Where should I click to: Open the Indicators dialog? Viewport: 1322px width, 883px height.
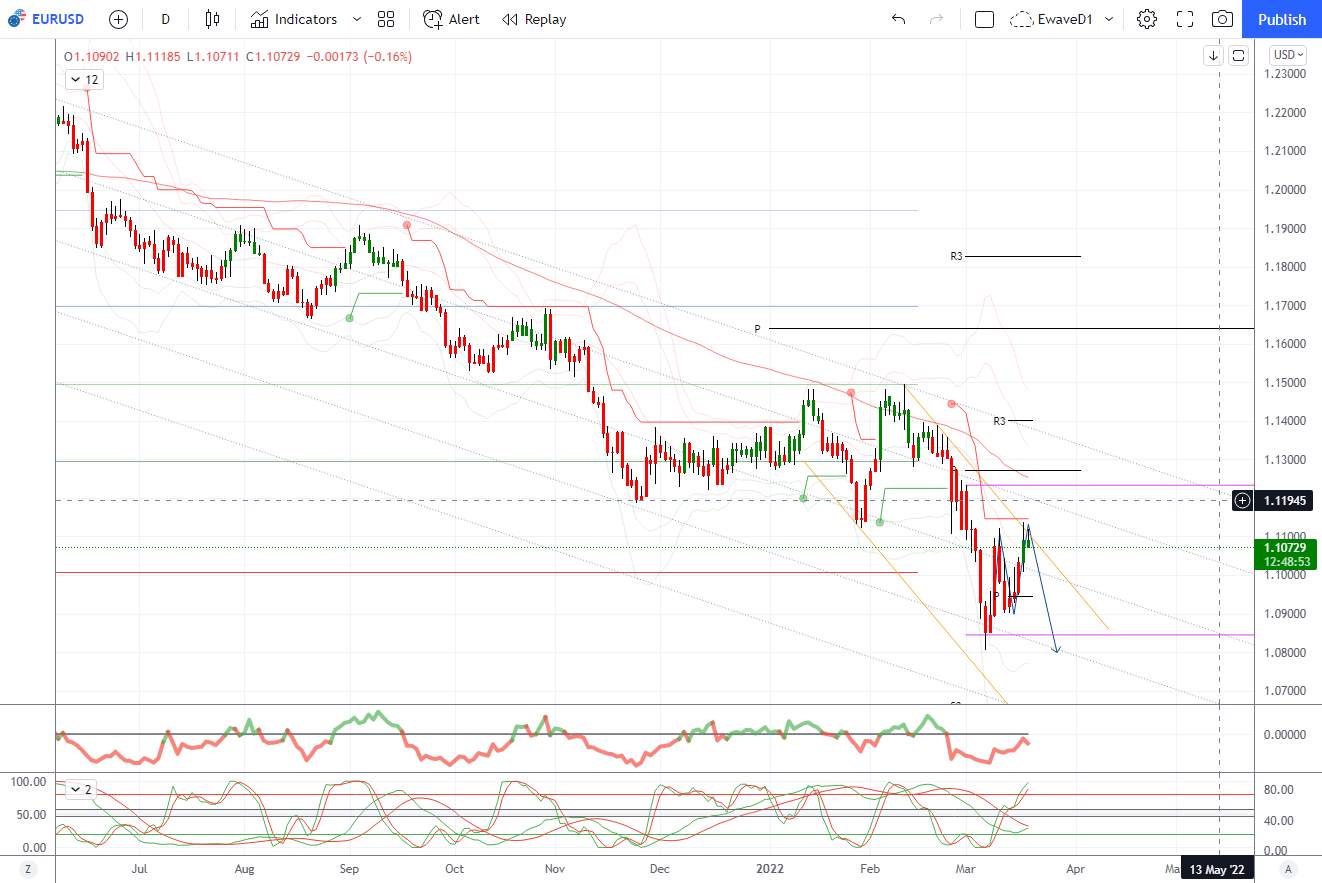click(x=294, y=19)
